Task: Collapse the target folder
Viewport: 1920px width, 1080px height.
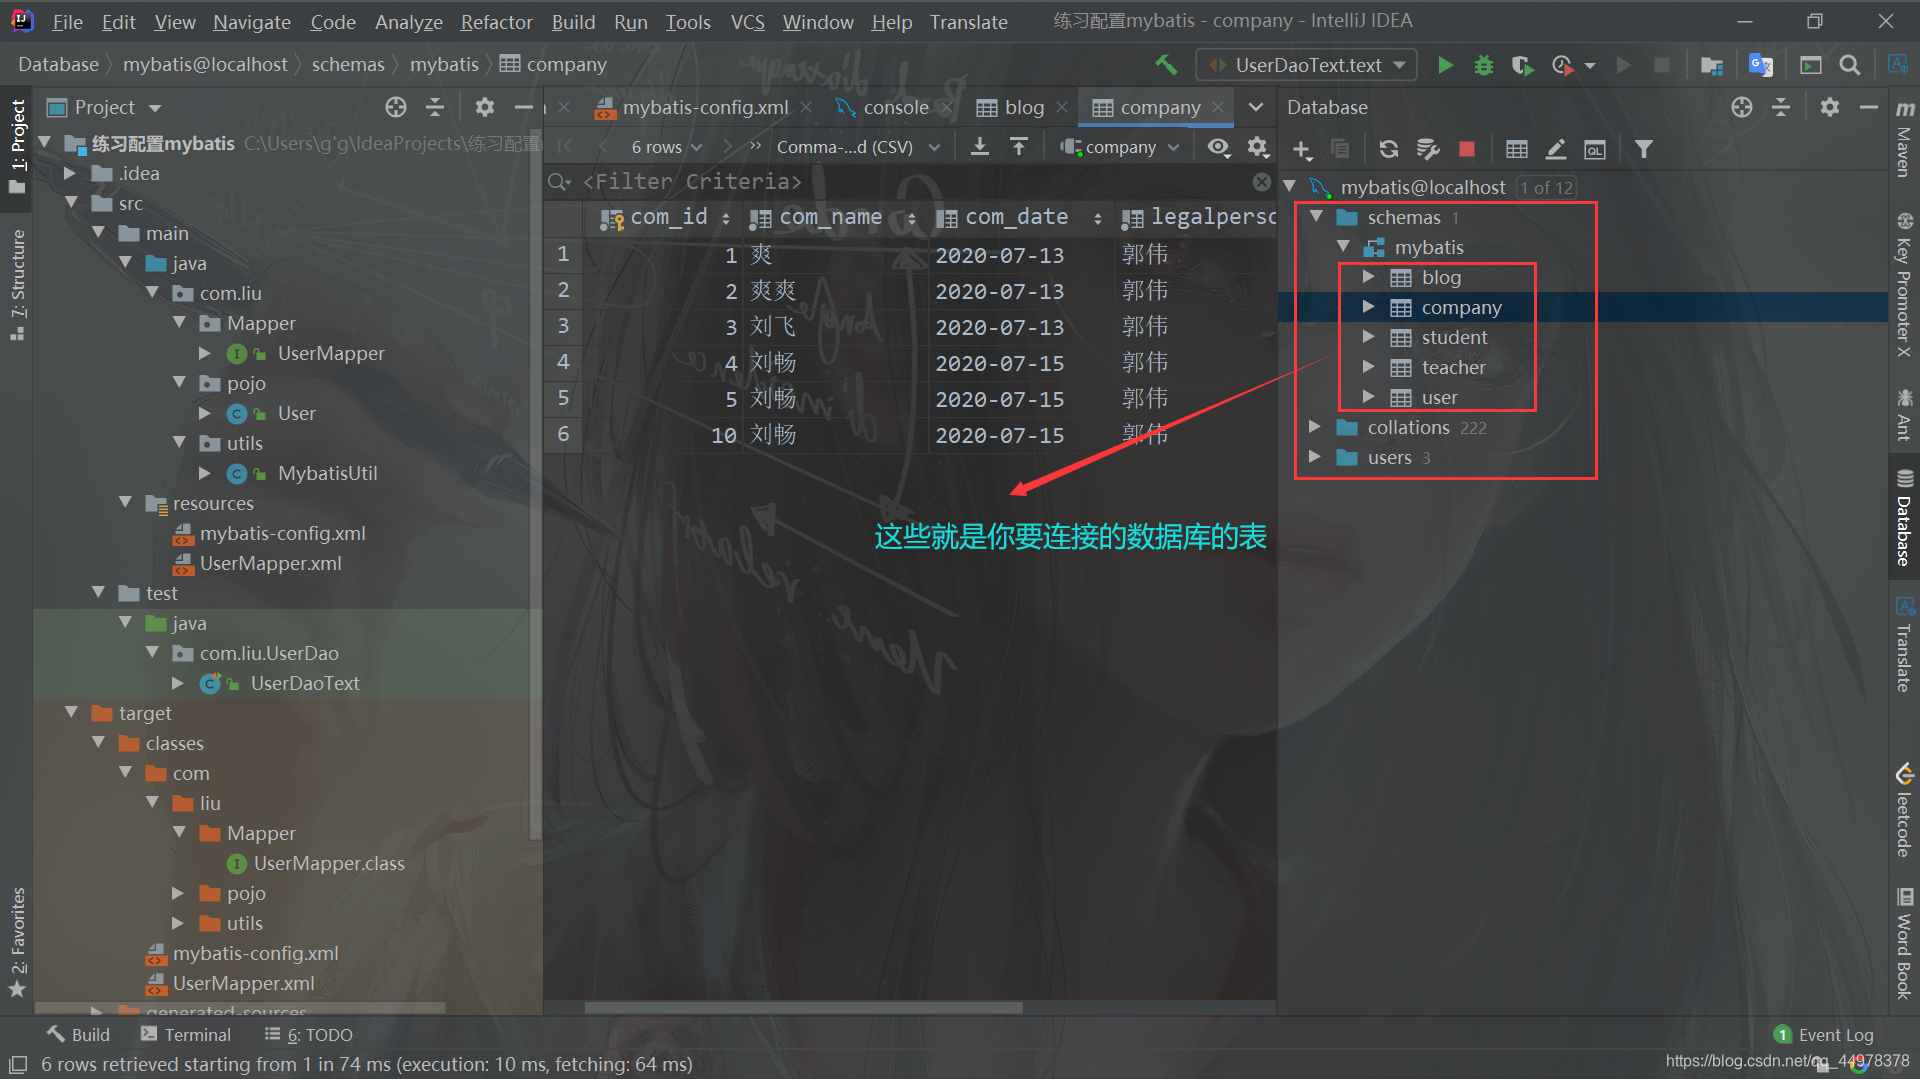Action: [71, 713]
